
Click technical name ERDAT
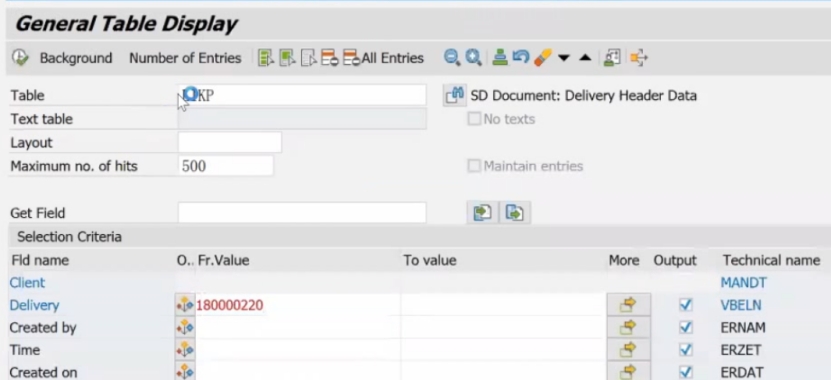(742, 372)
